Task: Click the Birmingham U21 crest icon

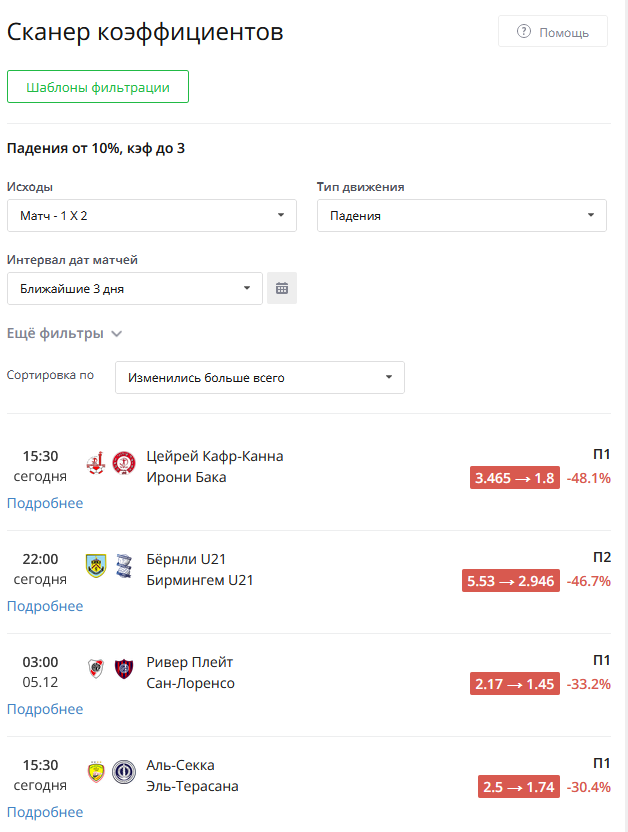Action: 124,566
